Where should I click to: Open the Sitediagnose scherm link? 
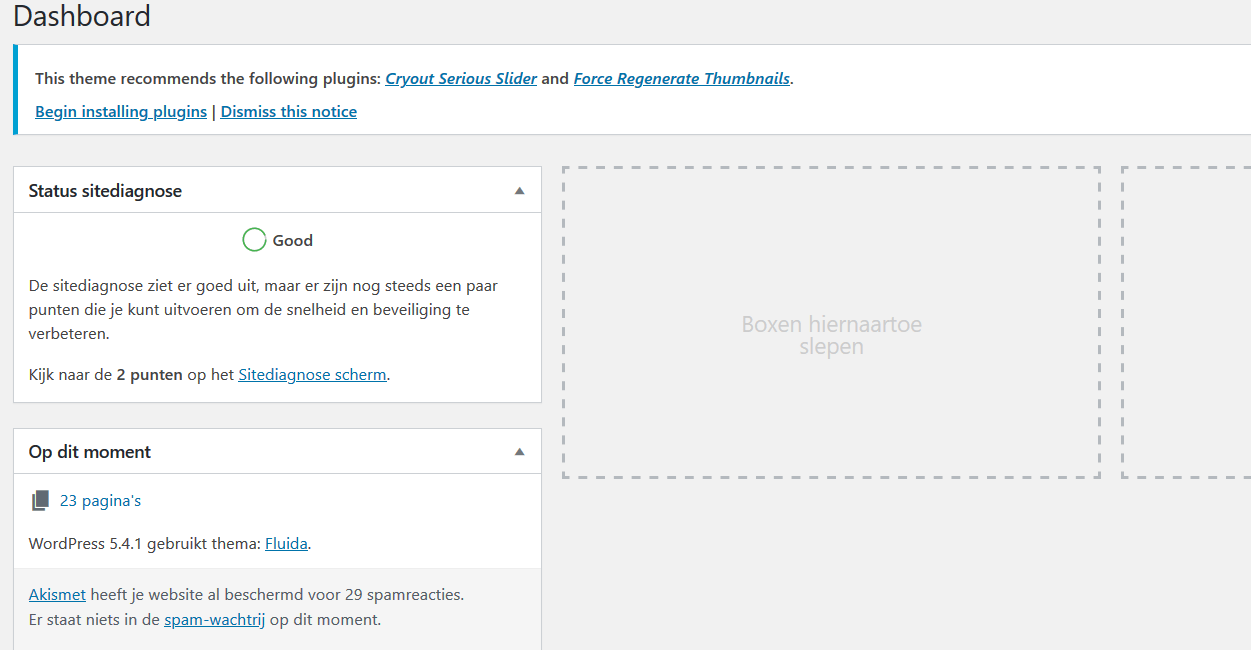312,375
